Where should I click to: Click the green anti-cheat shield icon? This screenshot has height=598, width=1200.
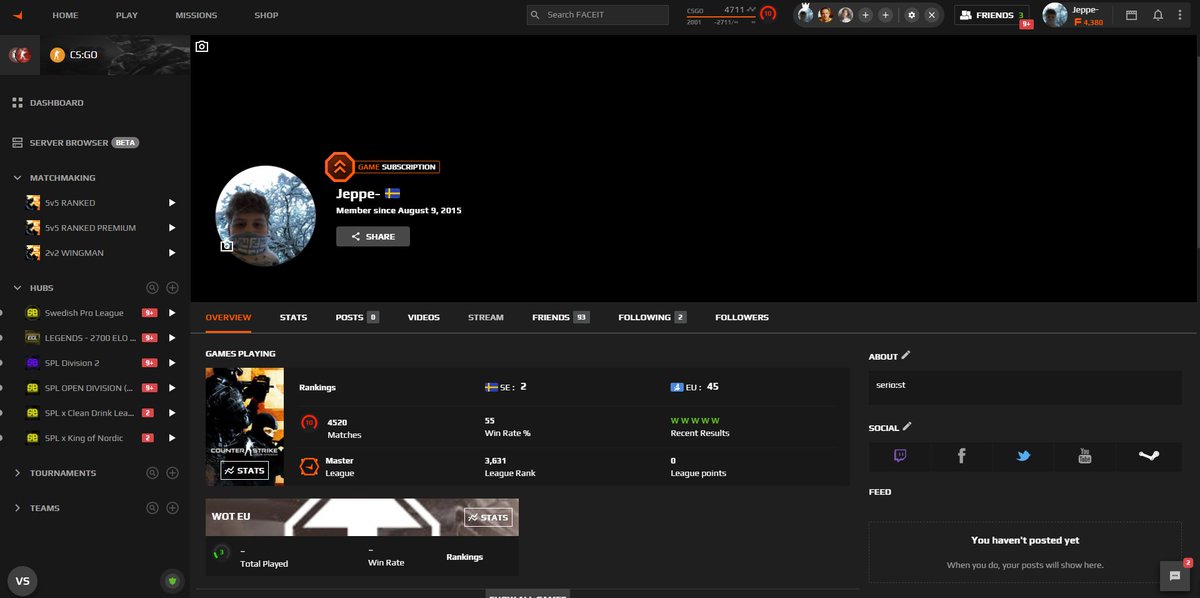point(171,581)
